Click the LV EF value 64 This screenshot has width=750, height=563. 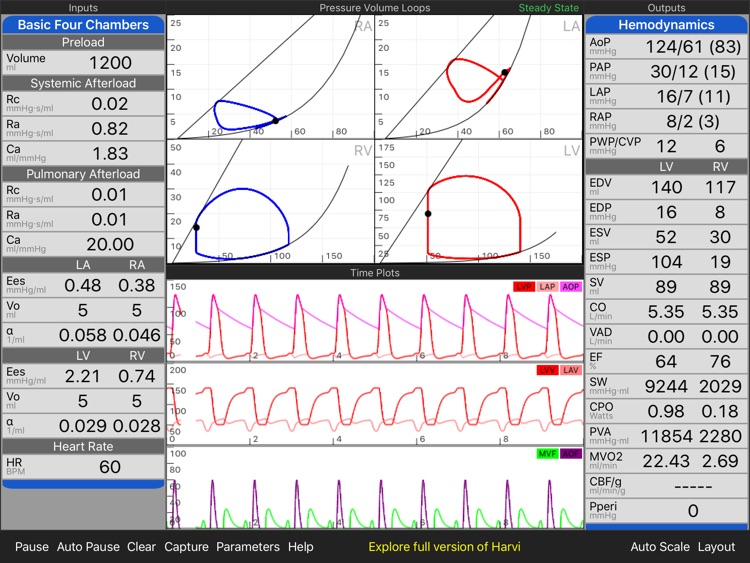[666, 362]
